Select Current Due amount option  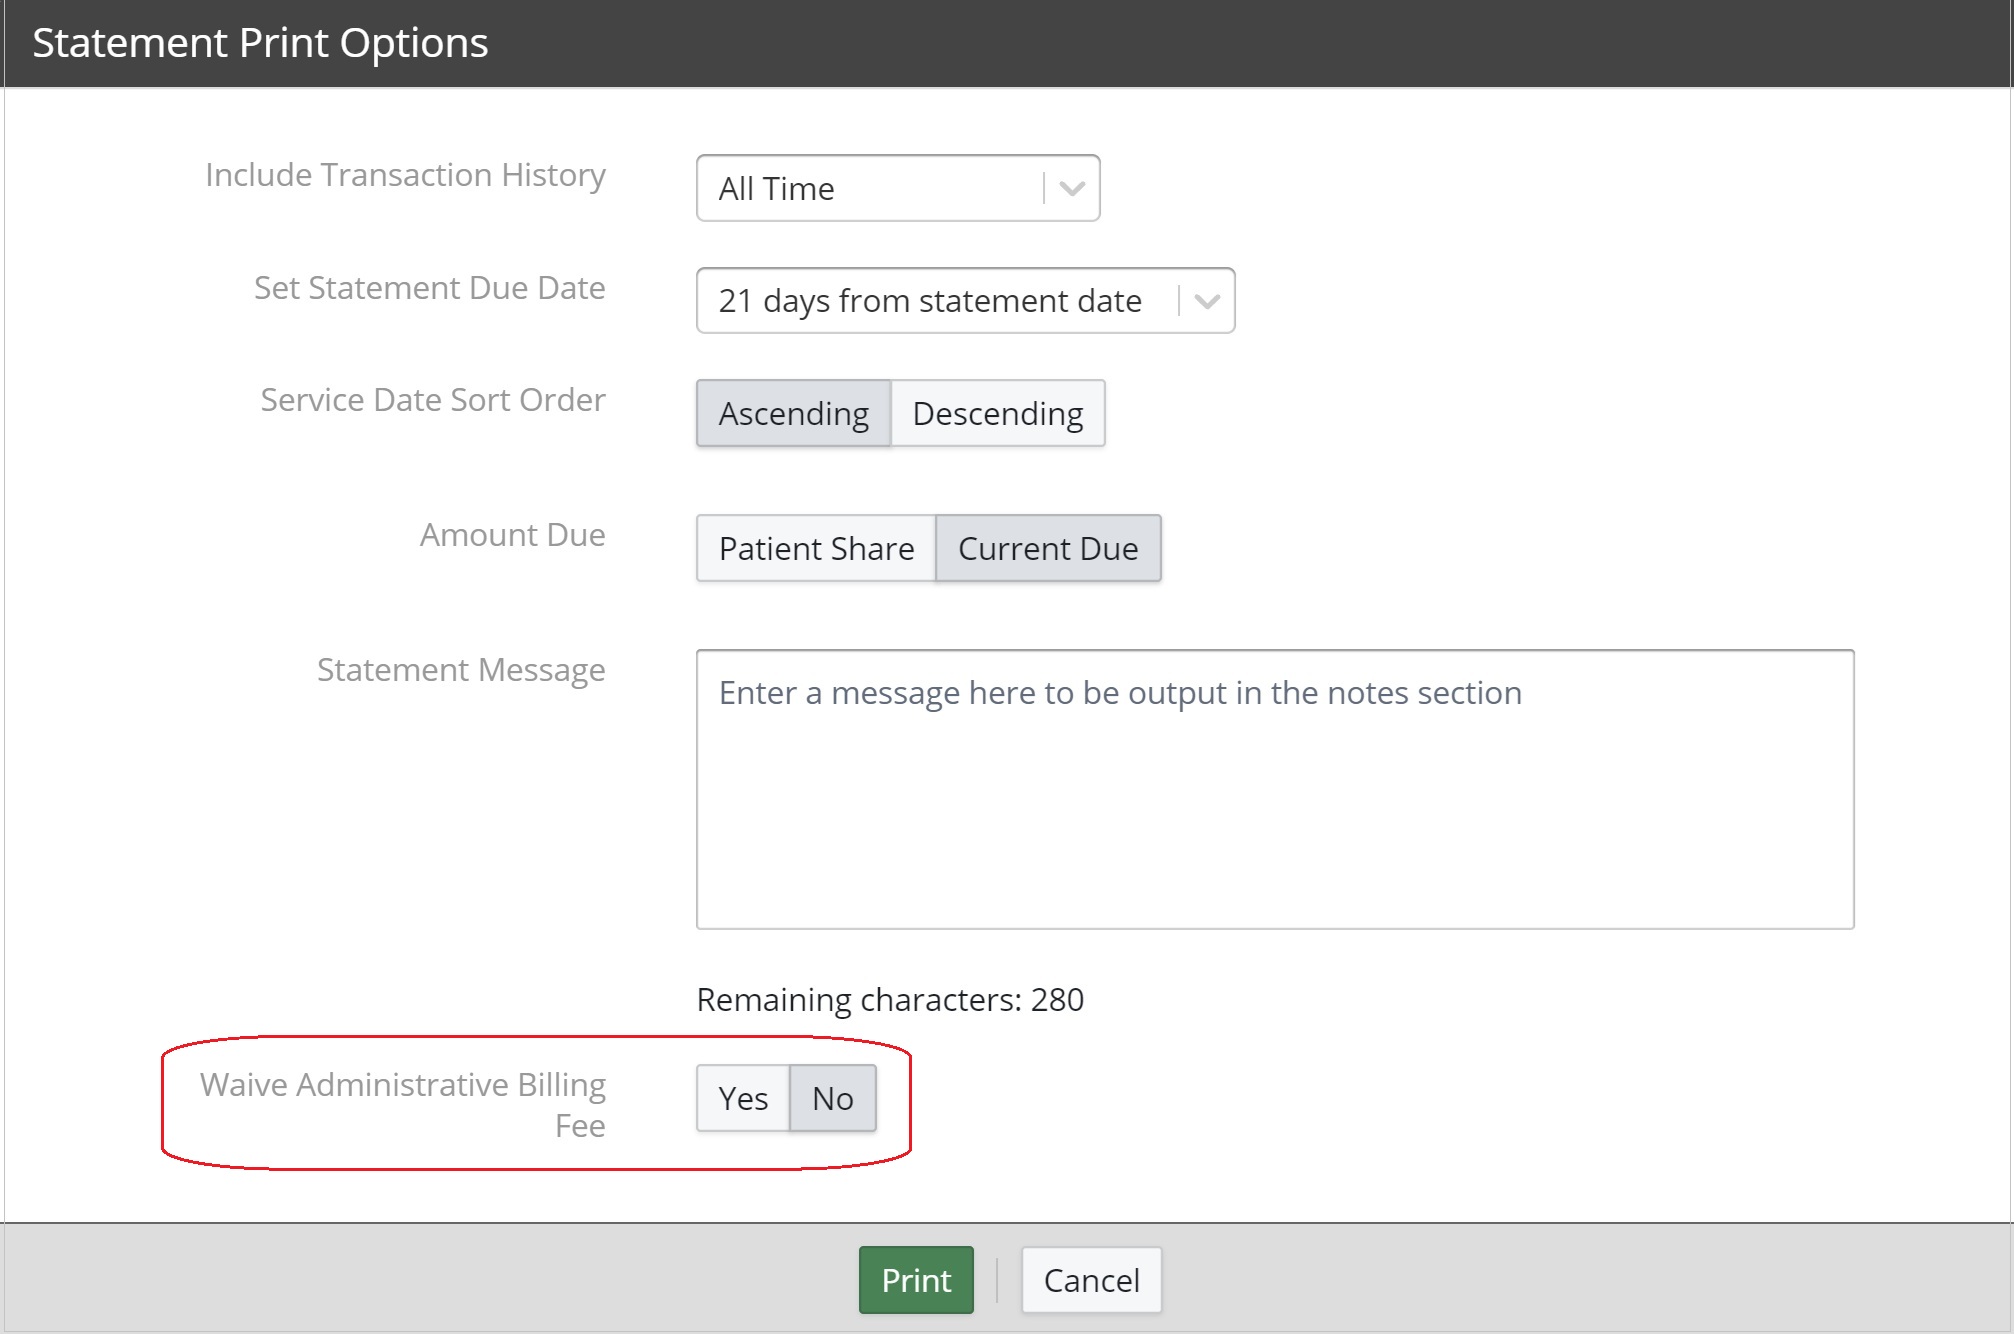(x=1047, y=548)
